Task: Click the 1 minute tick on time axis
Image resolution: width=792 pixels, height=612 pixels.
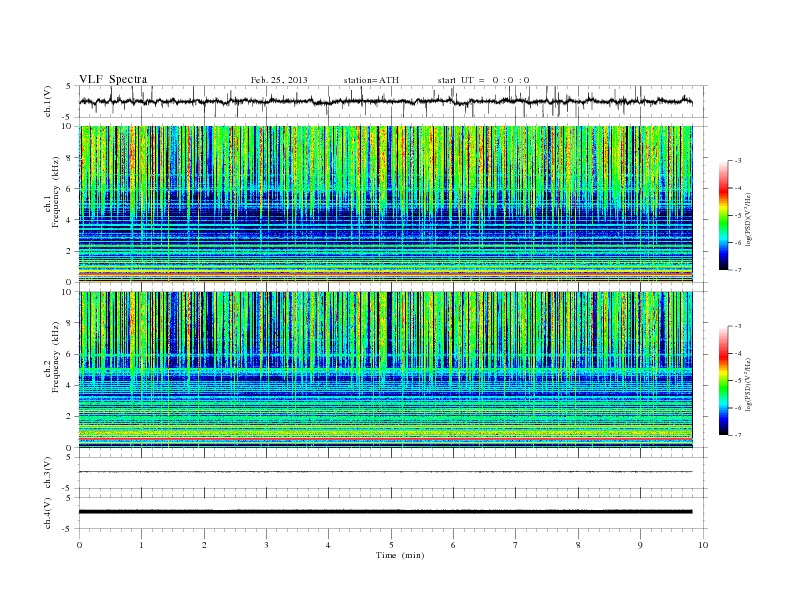Action: pos(141,545)
